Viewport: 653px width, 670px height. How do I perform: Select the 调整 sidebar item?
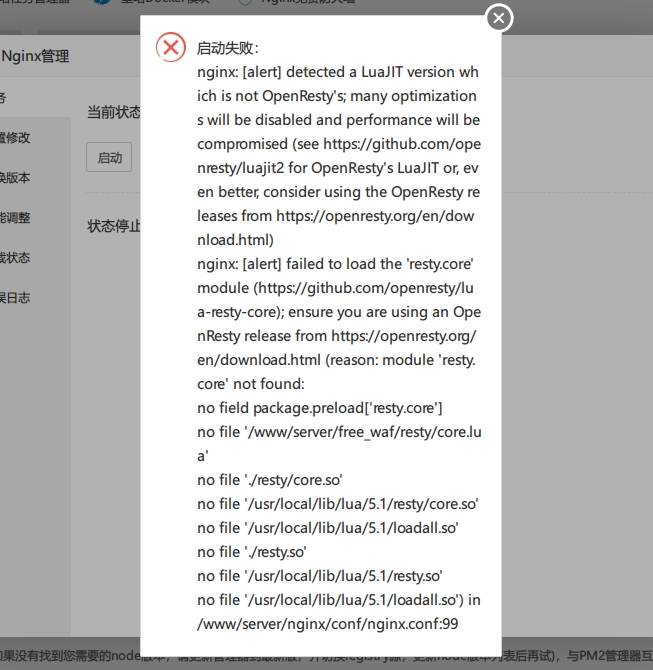pos(15,217)
